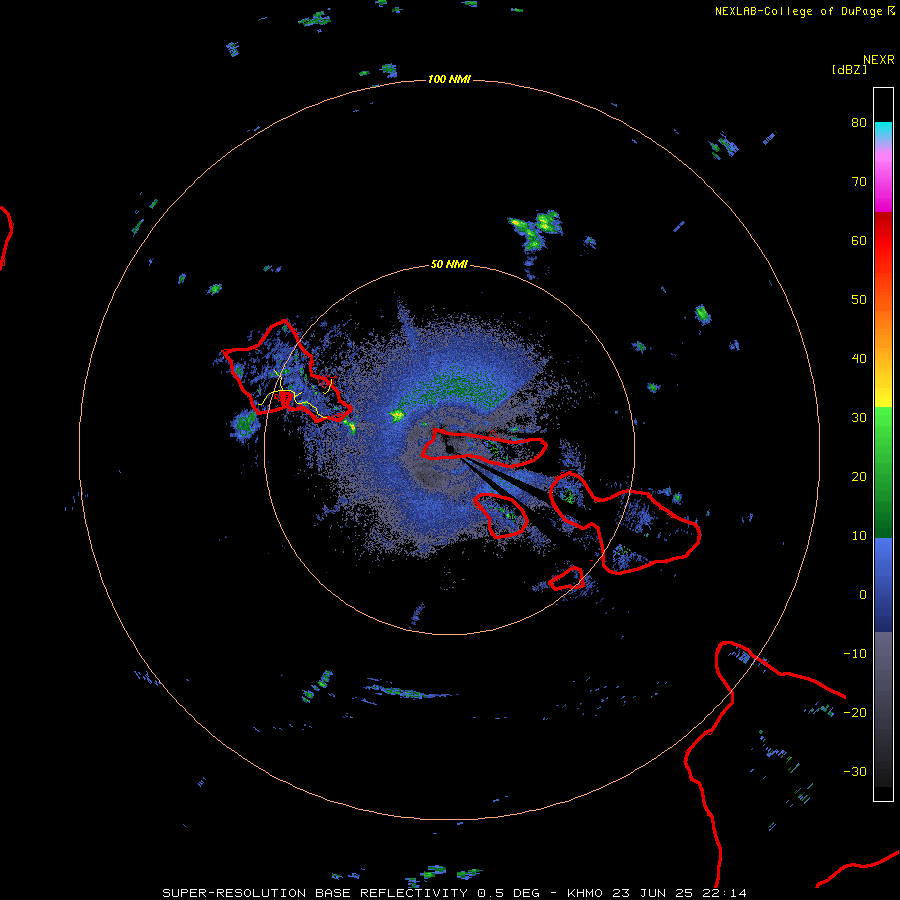Click SUPER-RESOLUTION BASE REFLECTIVITY caption text
This screenshot has height=900, width=900.
(x=315, y=893)
